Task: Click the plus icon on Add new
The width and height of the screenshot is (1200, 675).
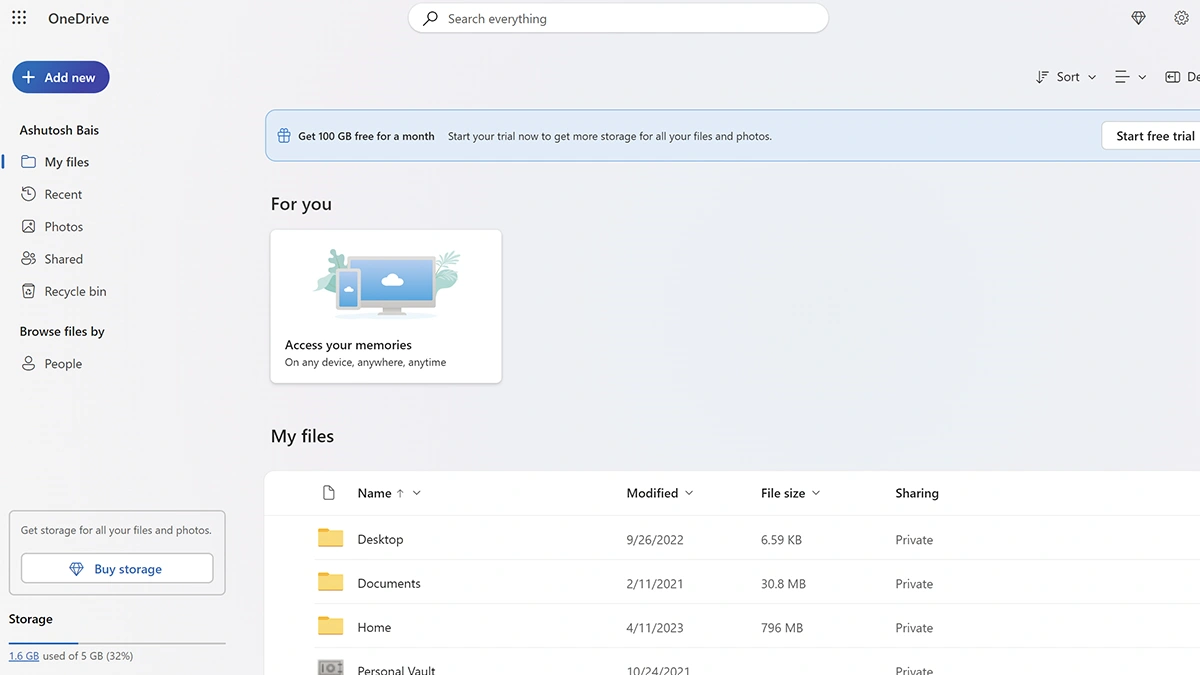Action: (x=28, y=77)
